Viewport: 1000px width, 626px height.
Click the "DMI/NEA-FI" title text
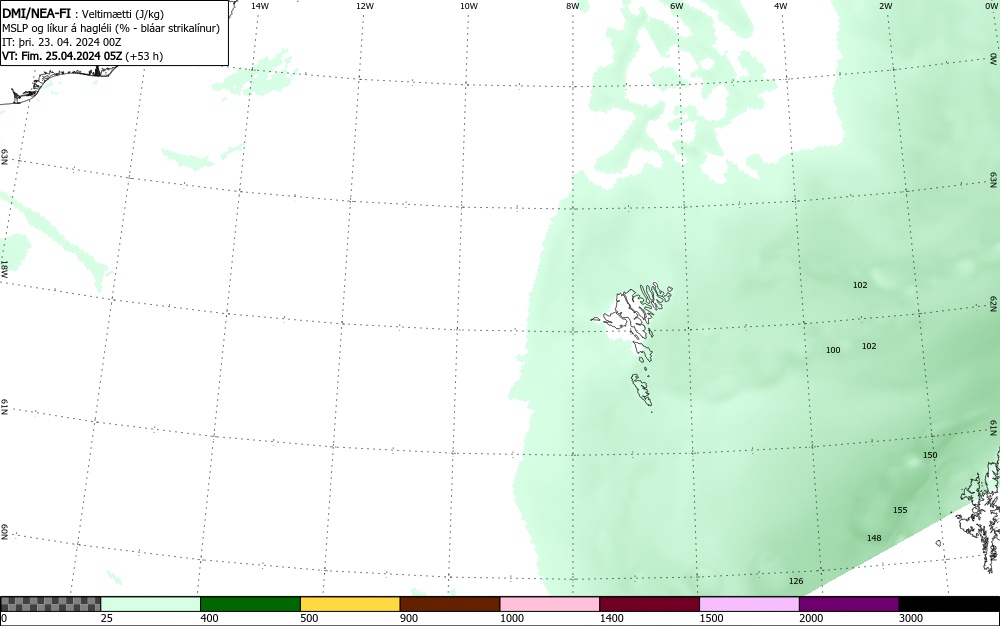pos(36,13)
